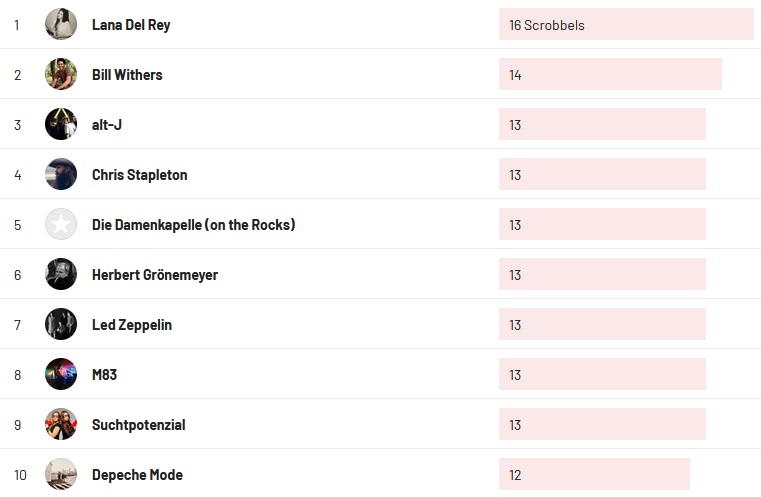Click Depeche Mode's avatar thumbnail
The width and height of the screenshot is (761, 497).
tap(61, 474)
